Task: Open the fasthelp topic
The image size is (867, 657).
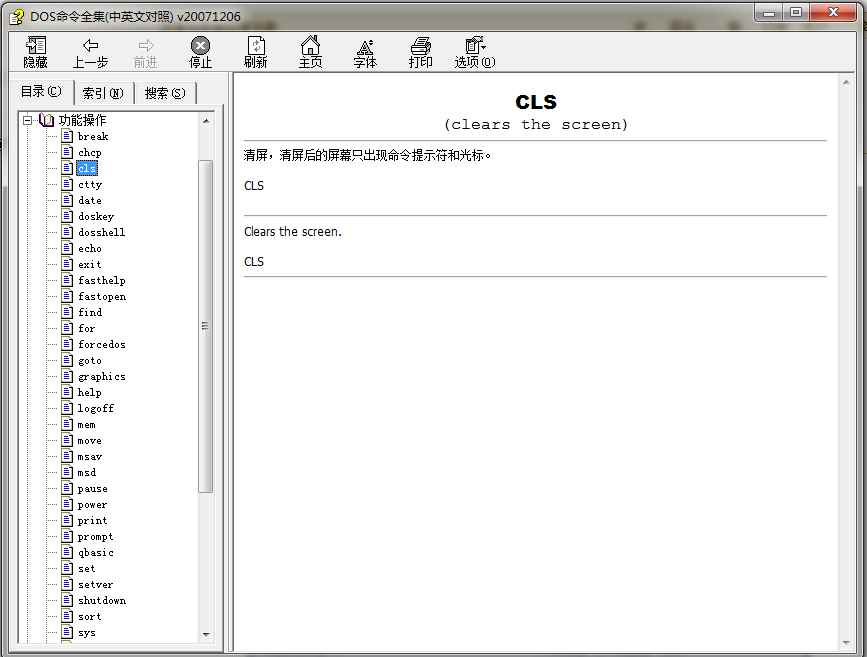Action: pyautogui.click(x=102, y=280)
